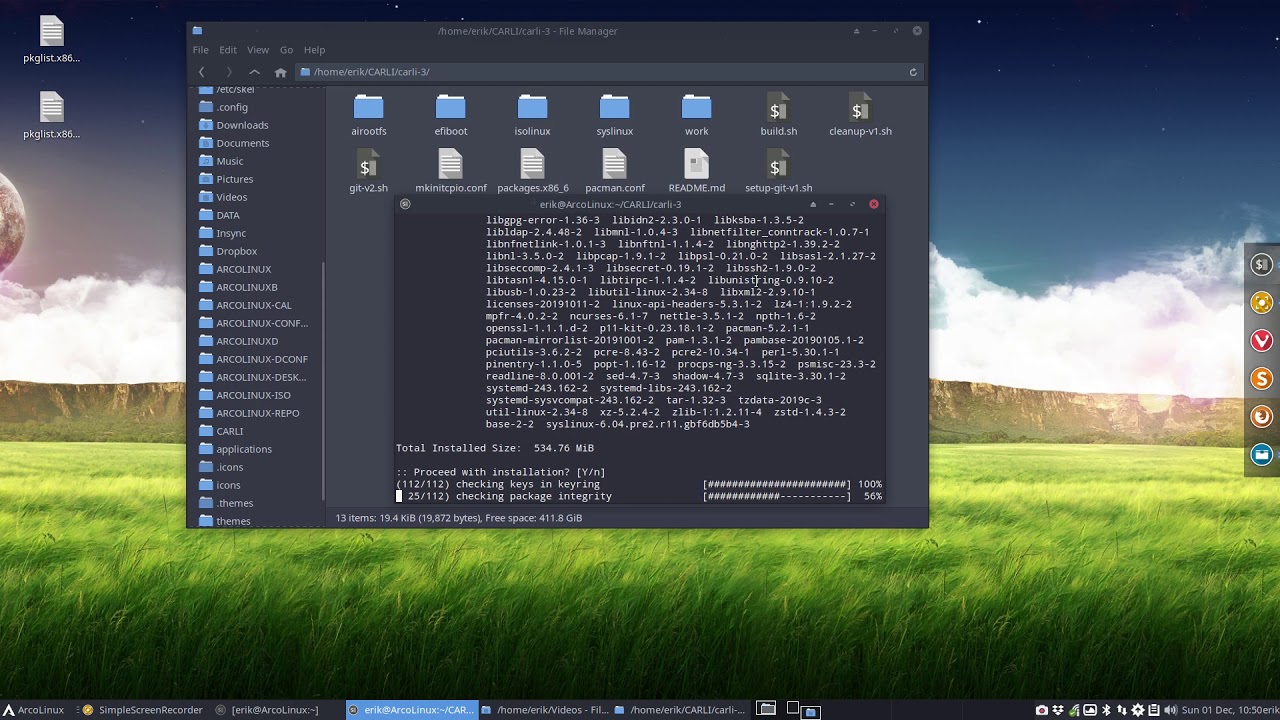This screenshot has width=1280, height=720.
Task: Open Downloads in the sidebar
Action: (242, 125)
